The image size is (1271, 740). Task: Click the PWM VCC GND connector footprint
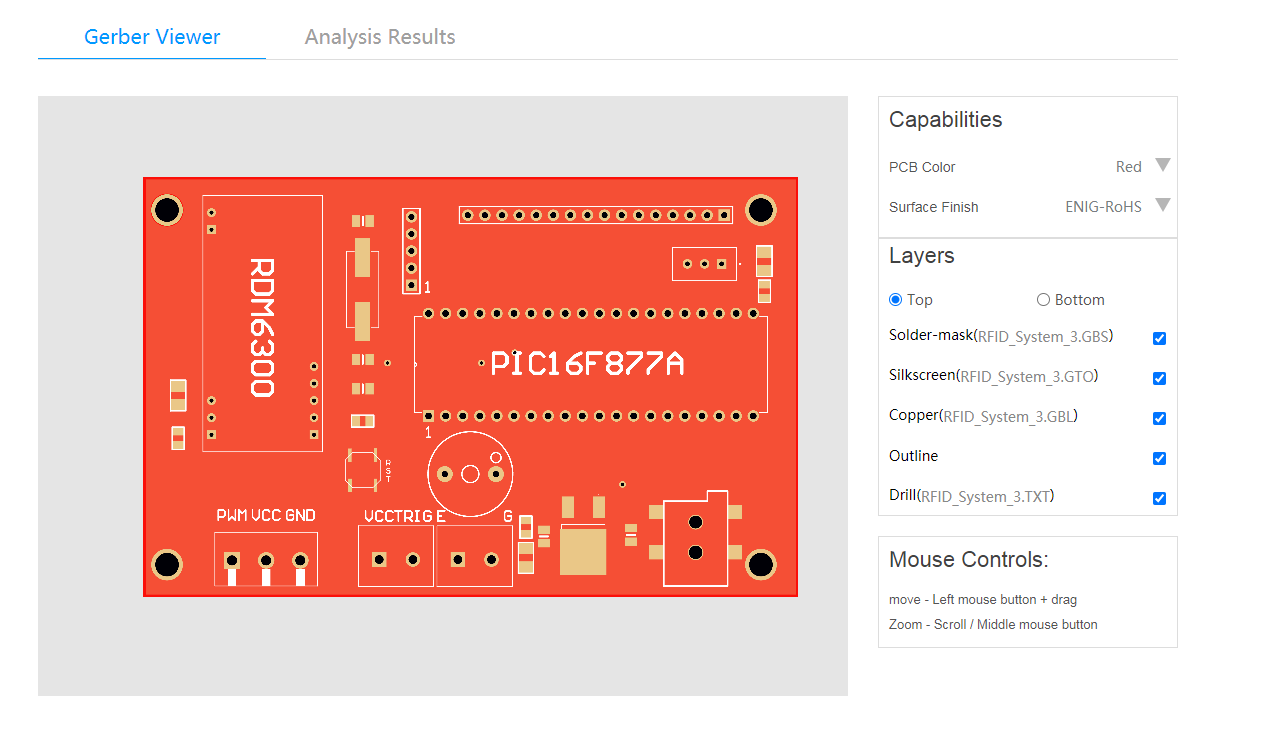coord(265,556)
